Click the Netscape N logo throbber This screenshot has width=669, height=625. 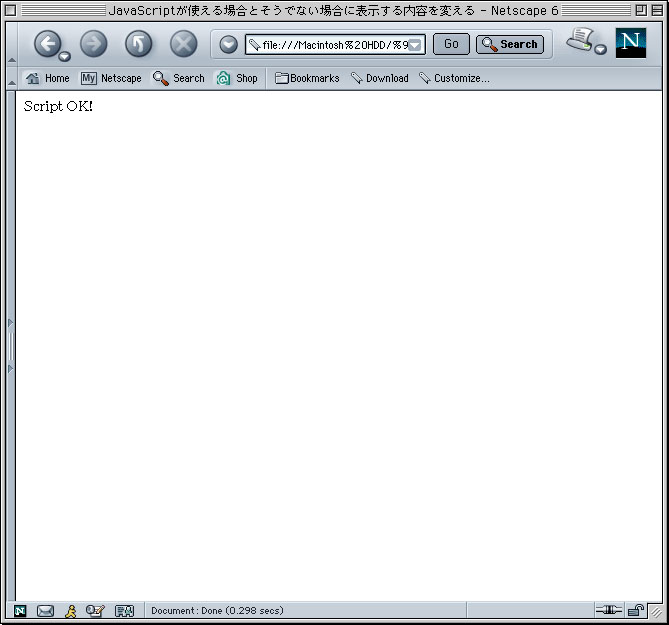pyautogui.click(x=631, y=43)
